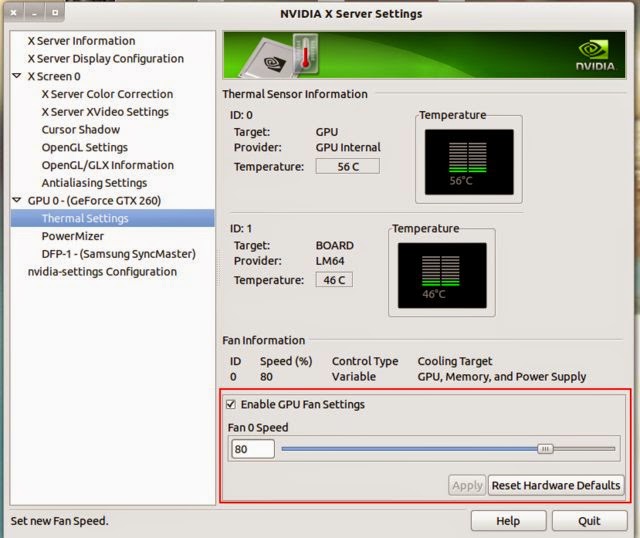Click Reset Hardware Defaults
Image resolution: width=640 pixels, height=538 pixels.
click(x=556, y=485)
